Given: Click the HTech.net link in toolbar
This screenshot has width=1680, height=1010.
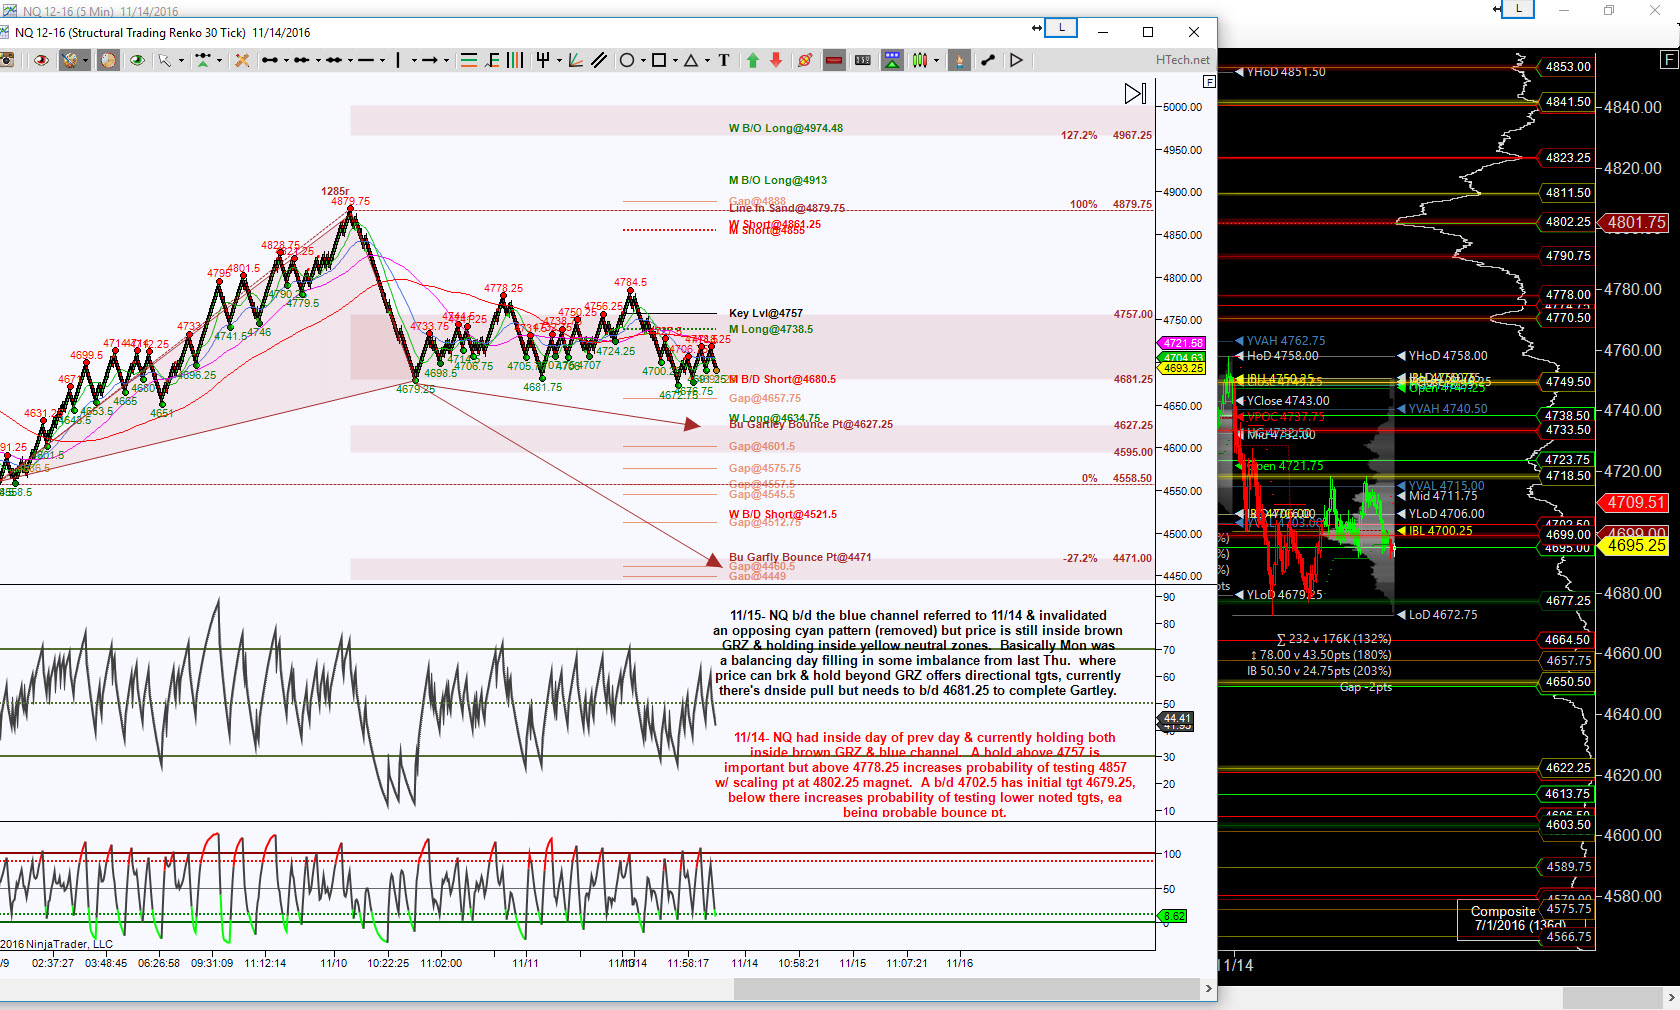Looking at the screenshot, I should [1182, 60].
